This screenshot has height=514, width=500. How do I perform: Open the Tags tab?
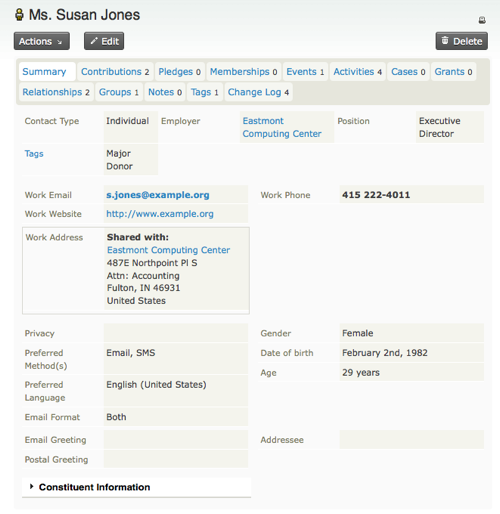click(205, 92)
